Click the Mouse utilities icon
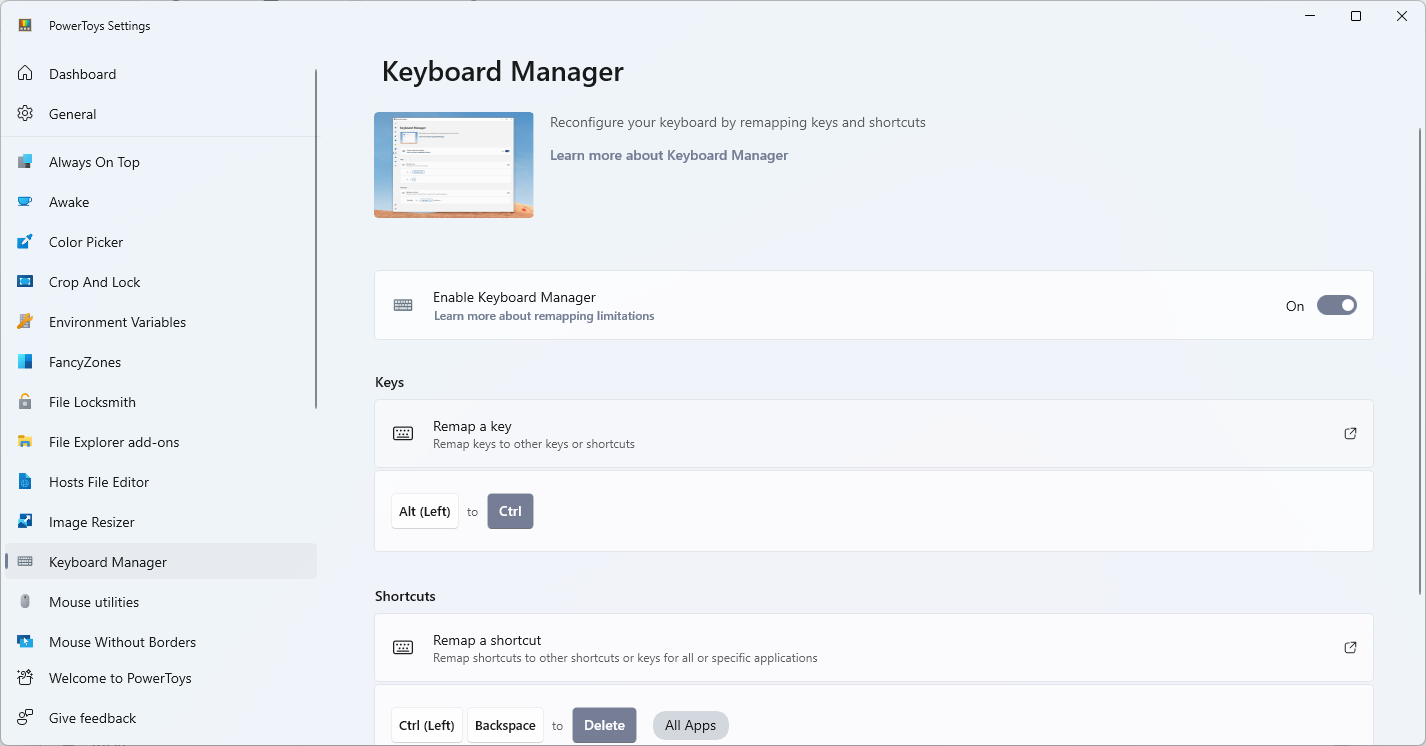The image size is (1426, 746). (25, 602)
